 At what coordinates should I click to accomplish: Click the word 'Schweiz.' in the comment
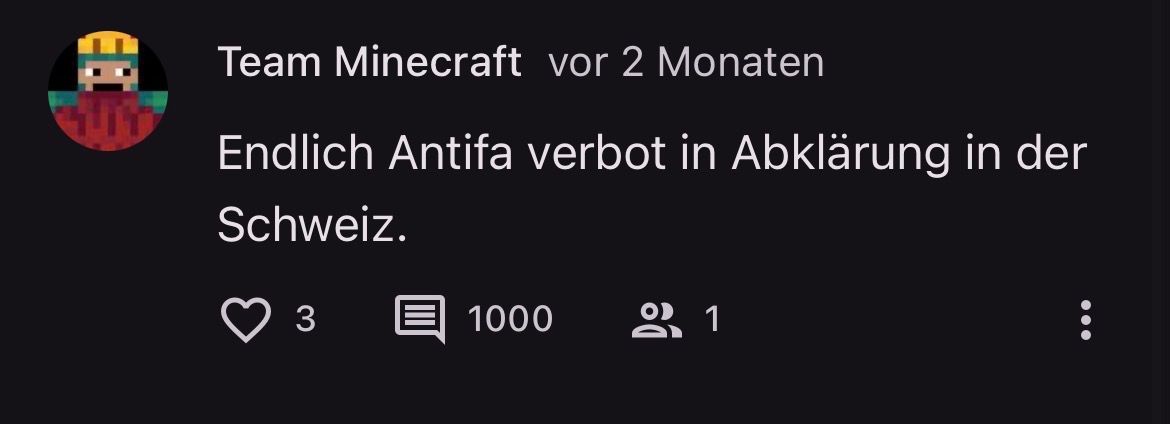click(313, 224)
